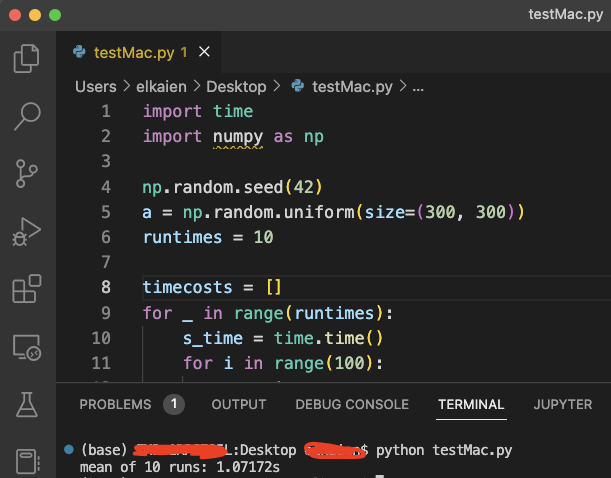Expand the elkaien breadcrumb folder
The width and height of the screenshot is (611, 478).
159,87
